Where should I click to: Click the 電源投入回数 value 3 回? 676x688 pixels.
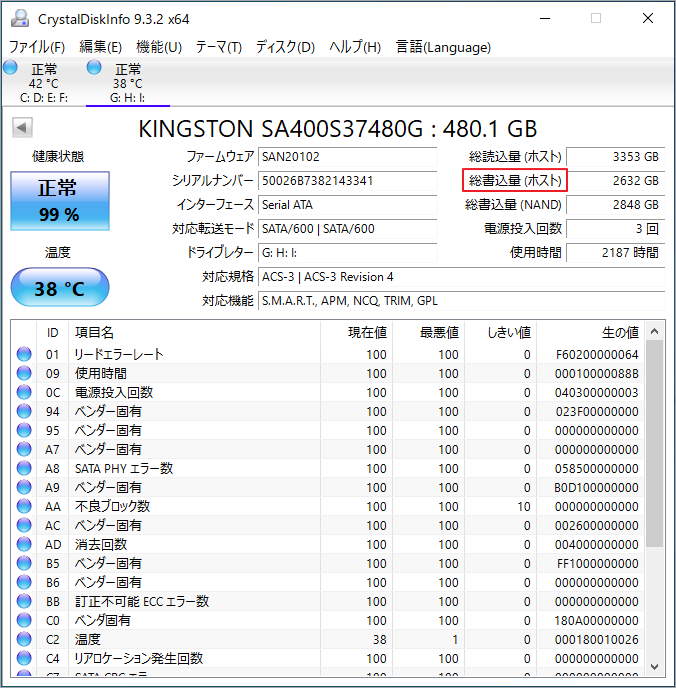coord(615,229)
